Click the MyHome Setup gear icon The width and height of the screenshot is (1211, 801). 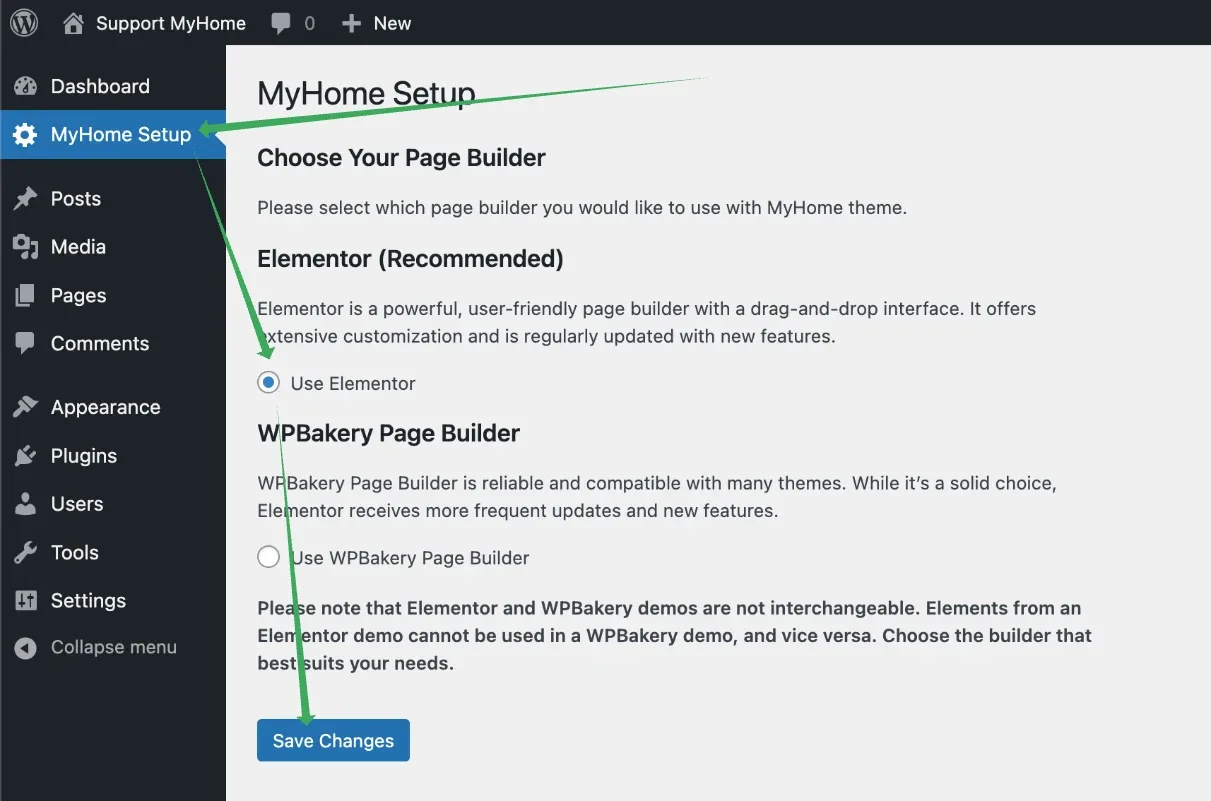pos(25,135)
